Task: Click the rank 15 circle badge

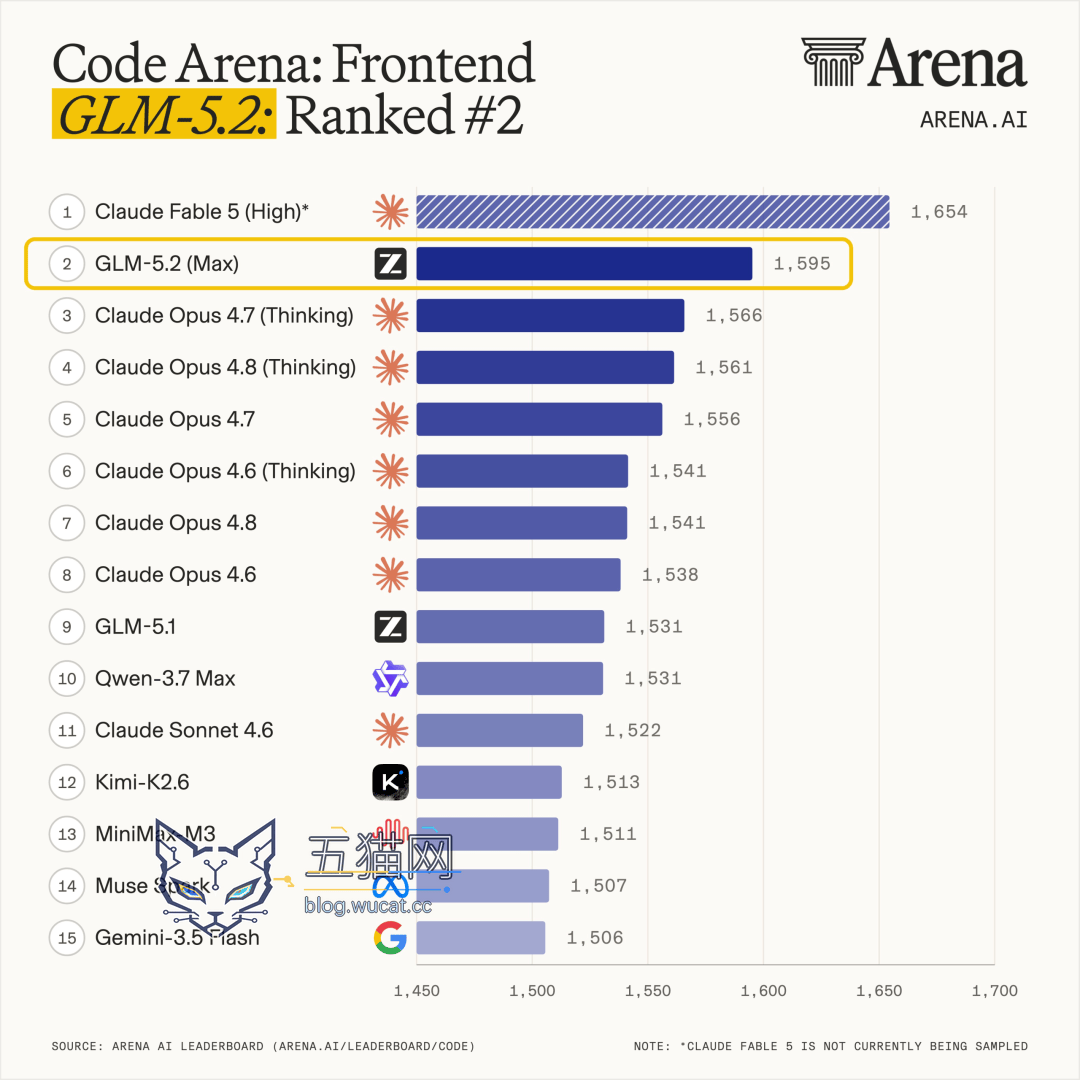Action: [x=67, y=938]
